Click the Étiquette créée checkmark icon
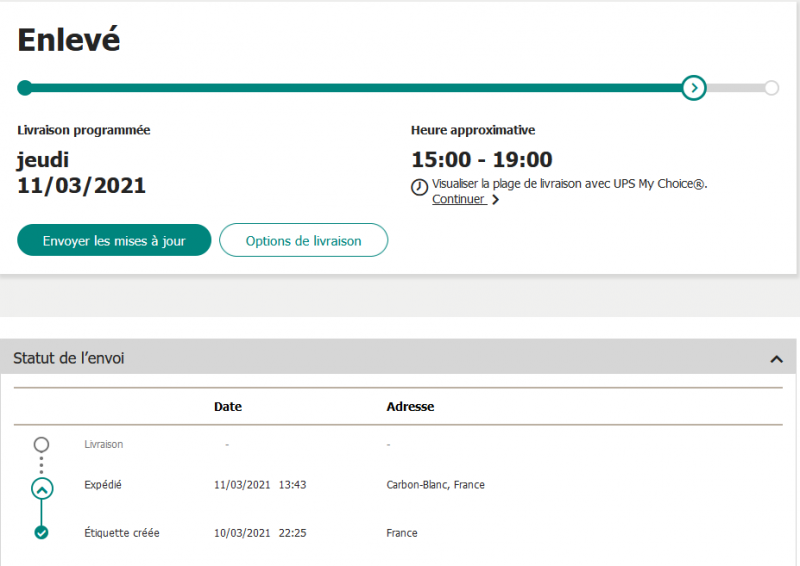800x566 pixels. 41,533
